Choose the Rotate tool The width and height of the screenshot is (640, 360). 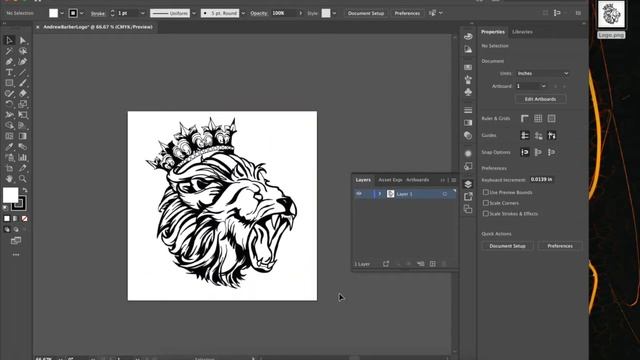pyautogui.click(x=9, y=104)
